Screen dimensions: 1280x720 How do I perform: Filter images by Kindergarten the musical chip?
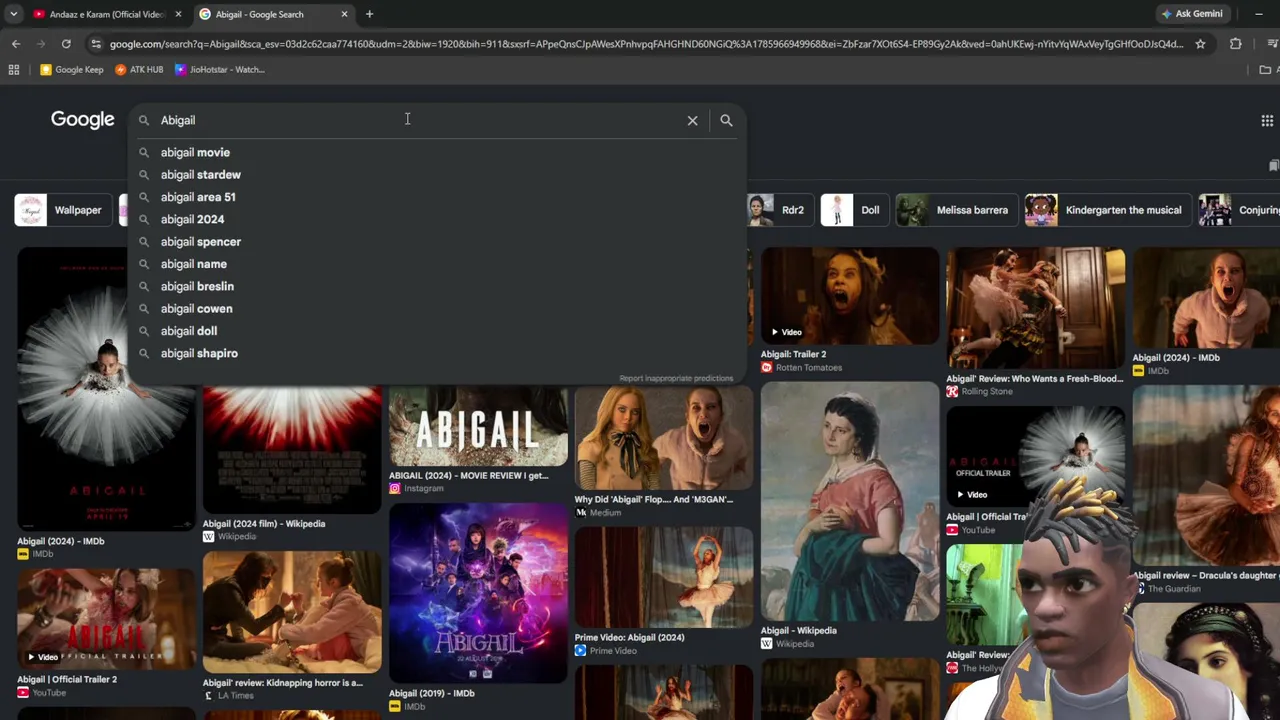1106,210
